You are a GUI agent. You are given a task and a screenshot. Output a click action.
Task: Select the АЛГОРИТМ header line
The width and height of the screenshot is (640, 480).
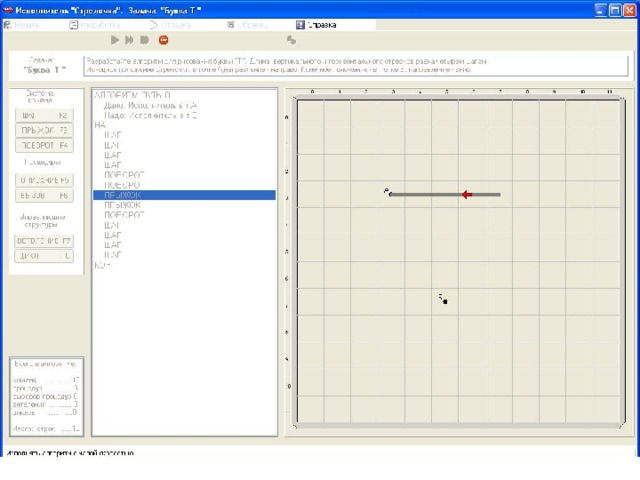point(132,95)
